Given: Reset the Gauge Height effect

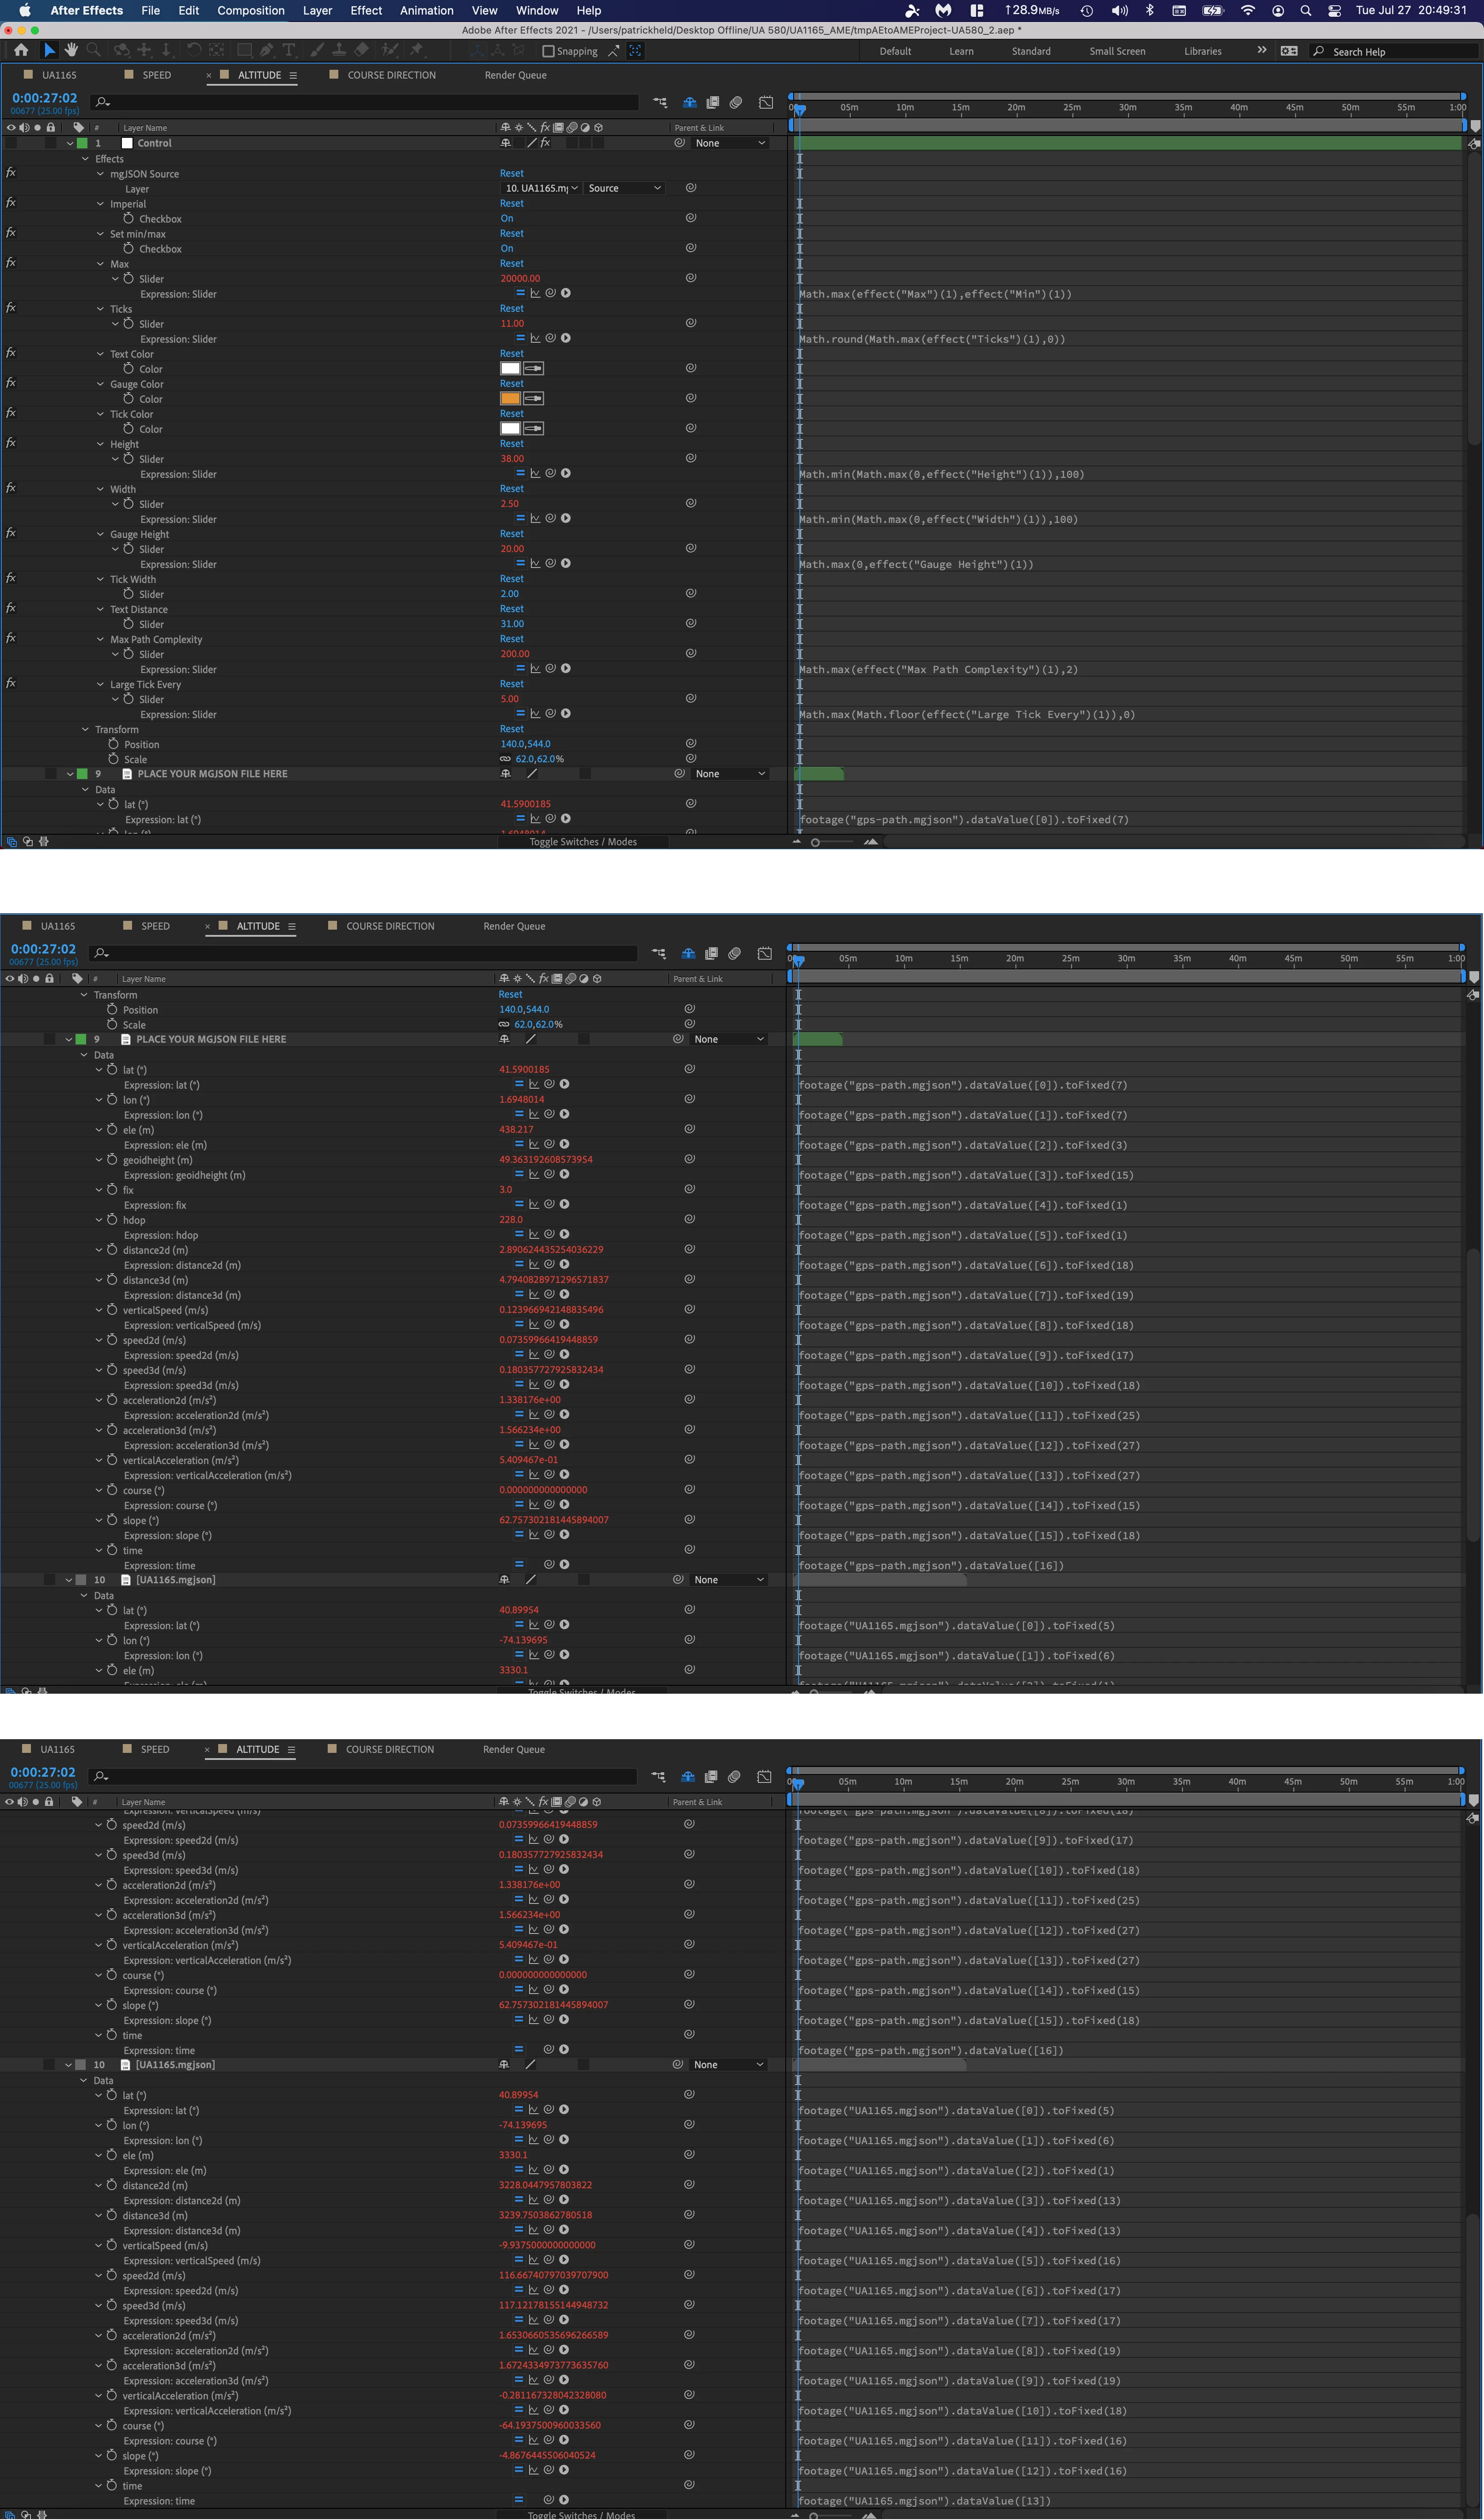Looking at the screenshot, I should pyautogui.click(x=511, y=534).
